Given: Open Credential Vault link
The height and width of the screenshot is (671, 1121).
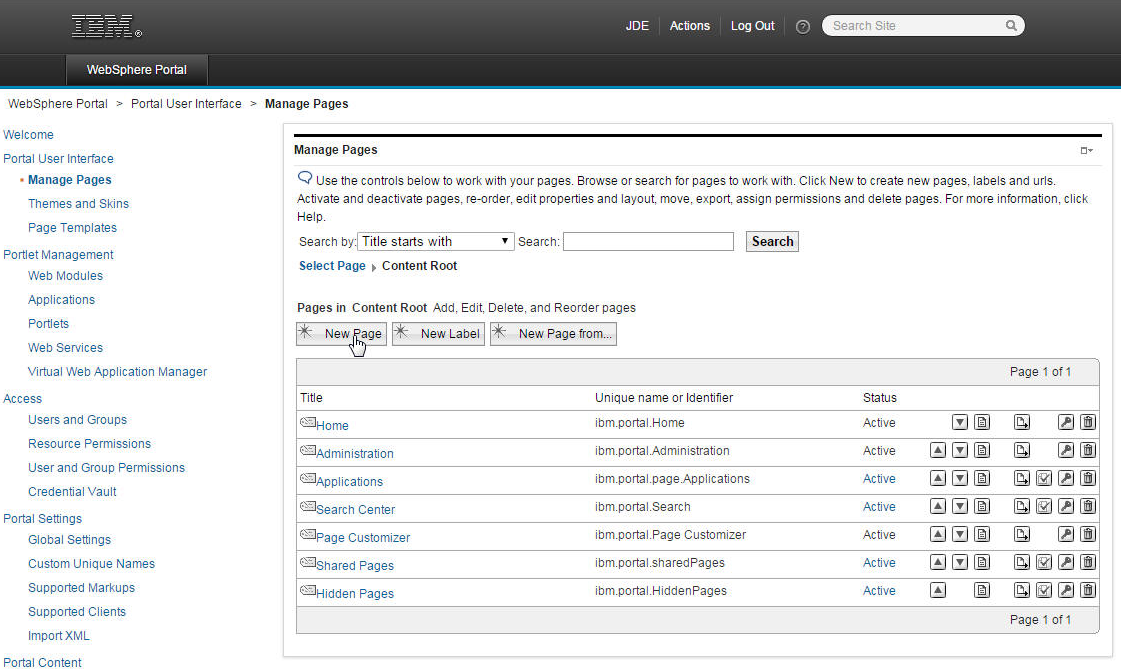Looking at the screenshot, I should (72, 492).
